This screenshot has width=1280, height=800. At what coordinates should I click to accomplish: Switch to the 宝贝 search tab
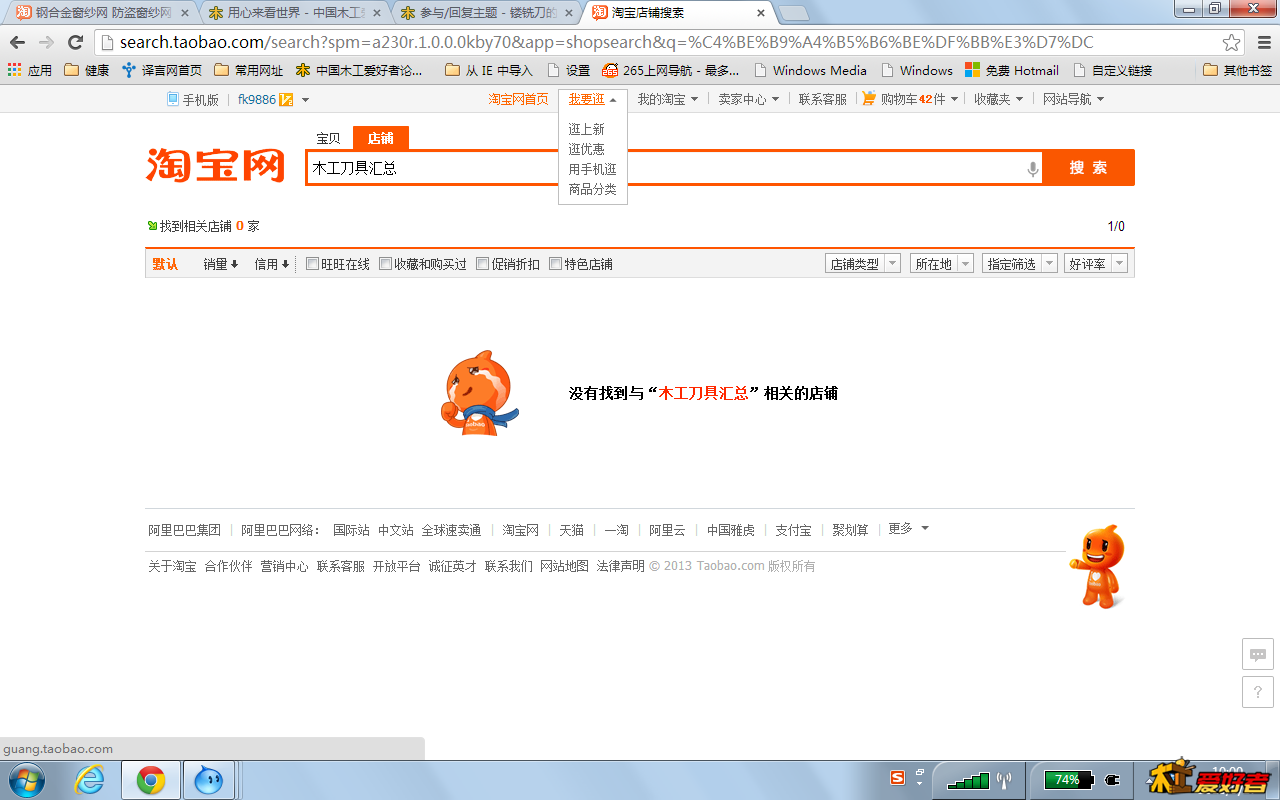pyautogui.click(x=328, y=138)
